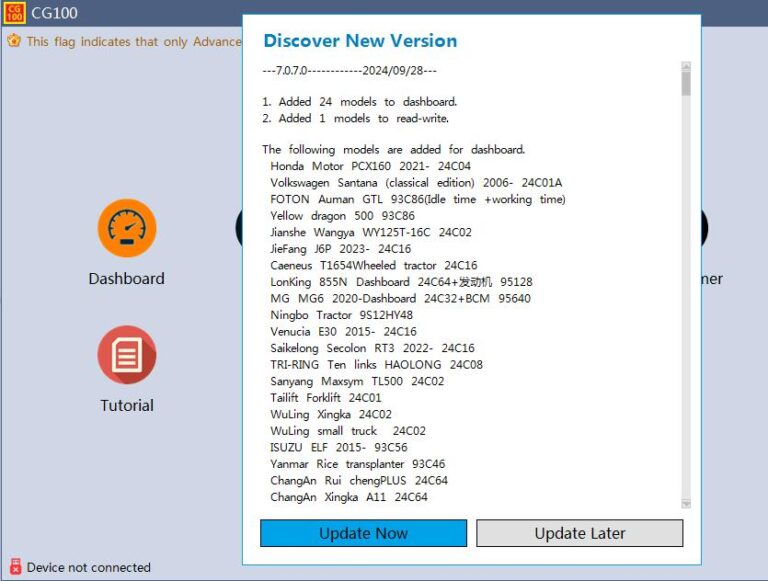Select the Tutorial text label

127,406
